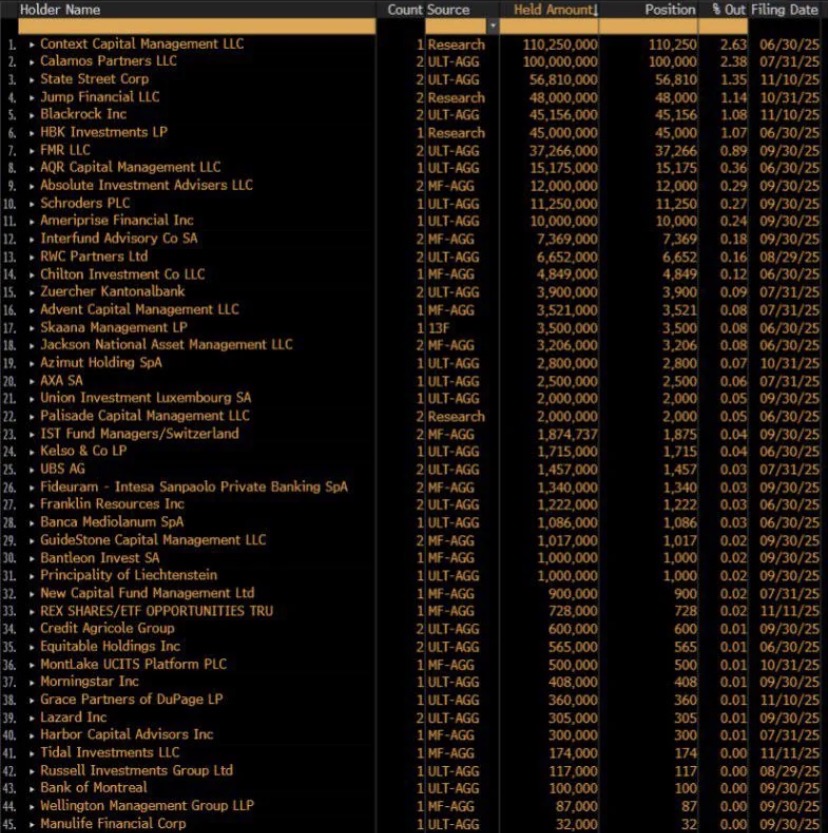The width and height of the screenshot is (828, 833).
Task: Click the Position filter input field
Action: coord(648,26)
